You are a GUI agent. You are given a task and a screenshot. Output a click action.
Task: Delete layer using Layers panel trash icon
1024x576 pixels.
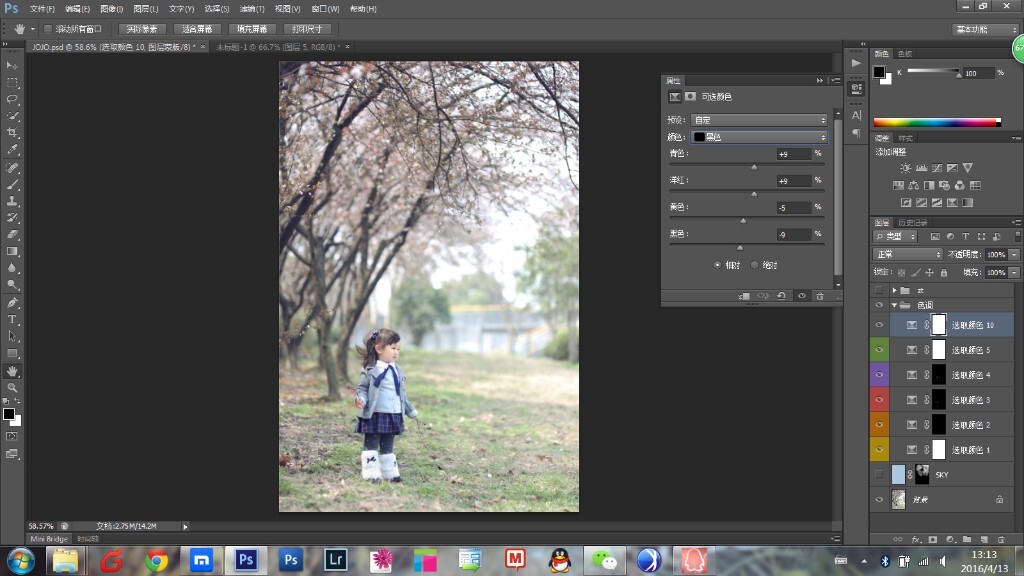click(1001, 539)
